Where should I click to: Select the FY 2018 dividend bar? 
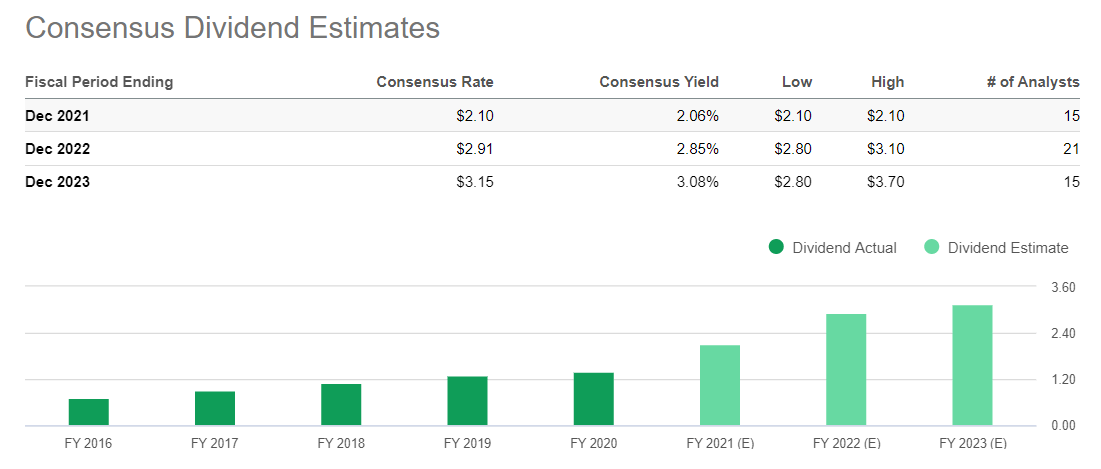(x=341, y=404)
